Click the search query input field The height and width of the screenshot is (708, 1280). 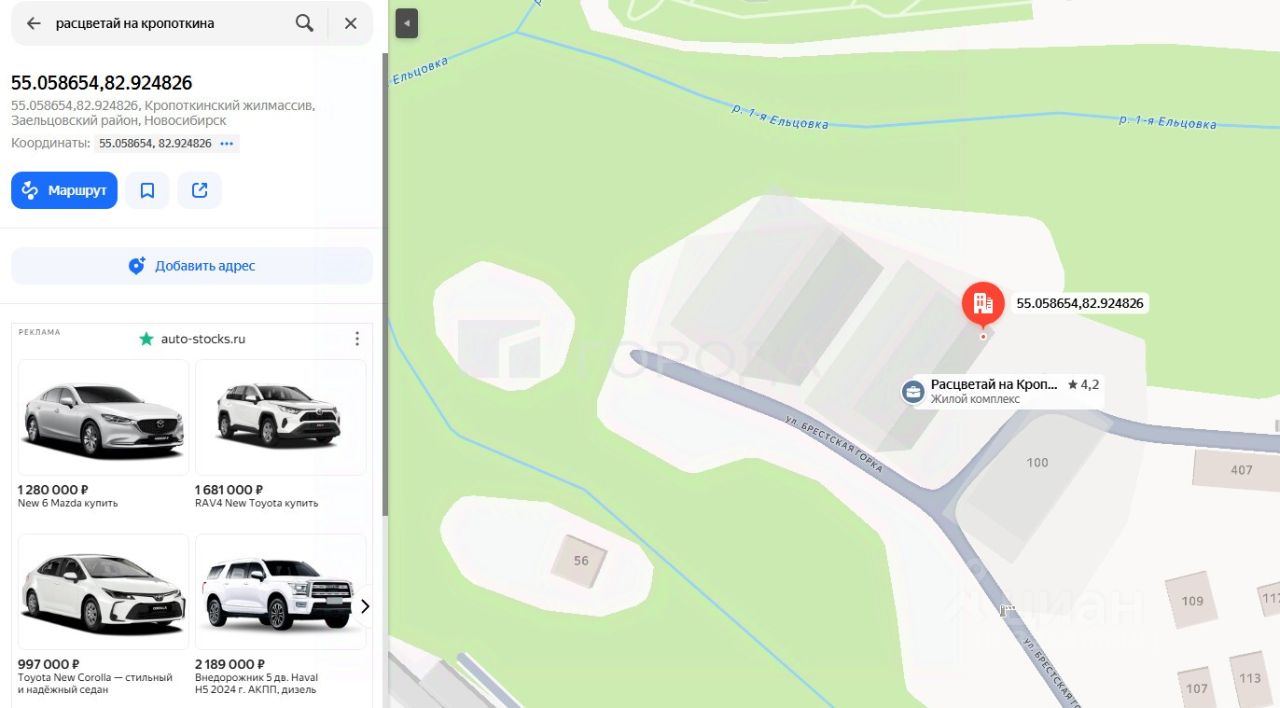tap(170, 23)
